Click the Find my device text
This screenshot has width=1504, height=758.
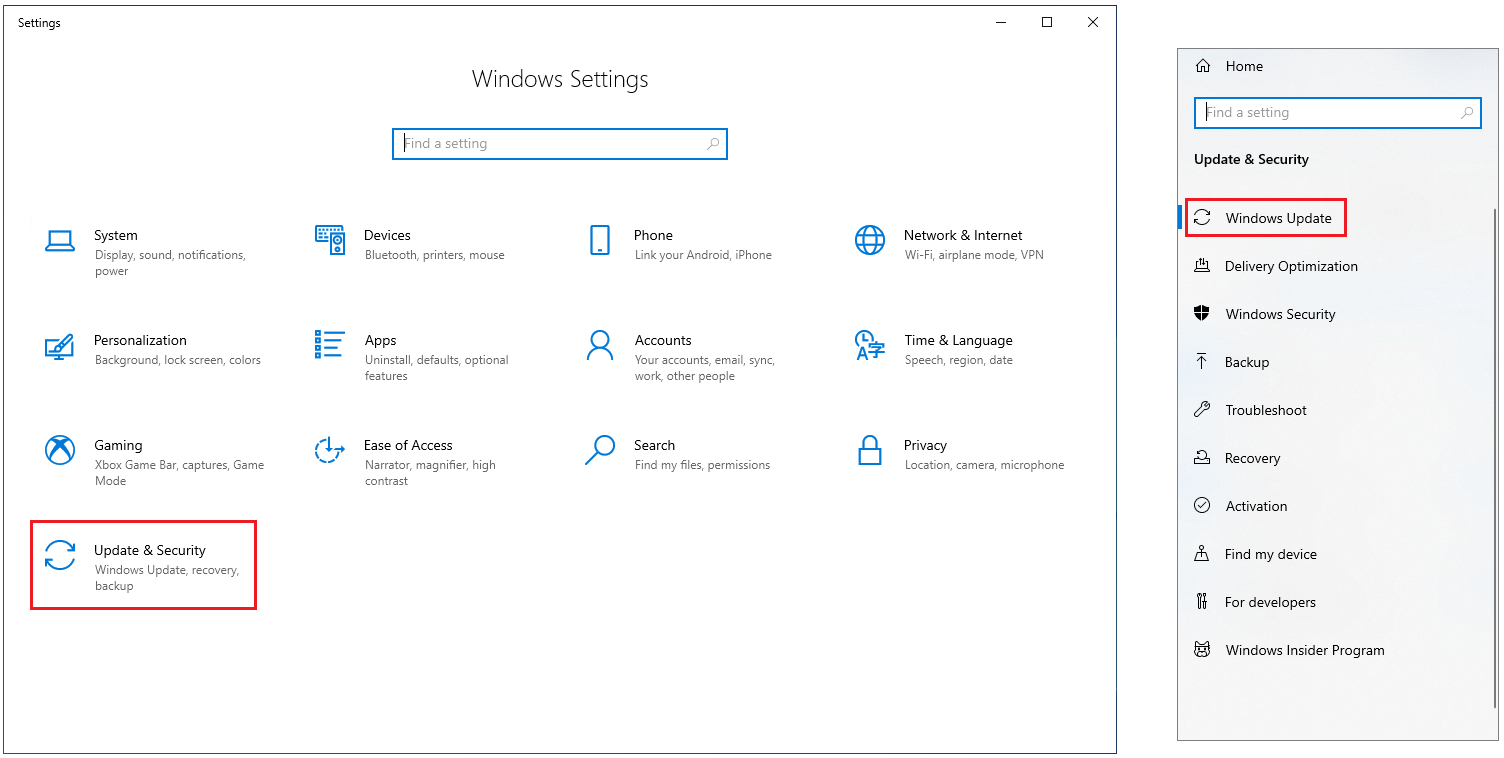coord(1271,554)
